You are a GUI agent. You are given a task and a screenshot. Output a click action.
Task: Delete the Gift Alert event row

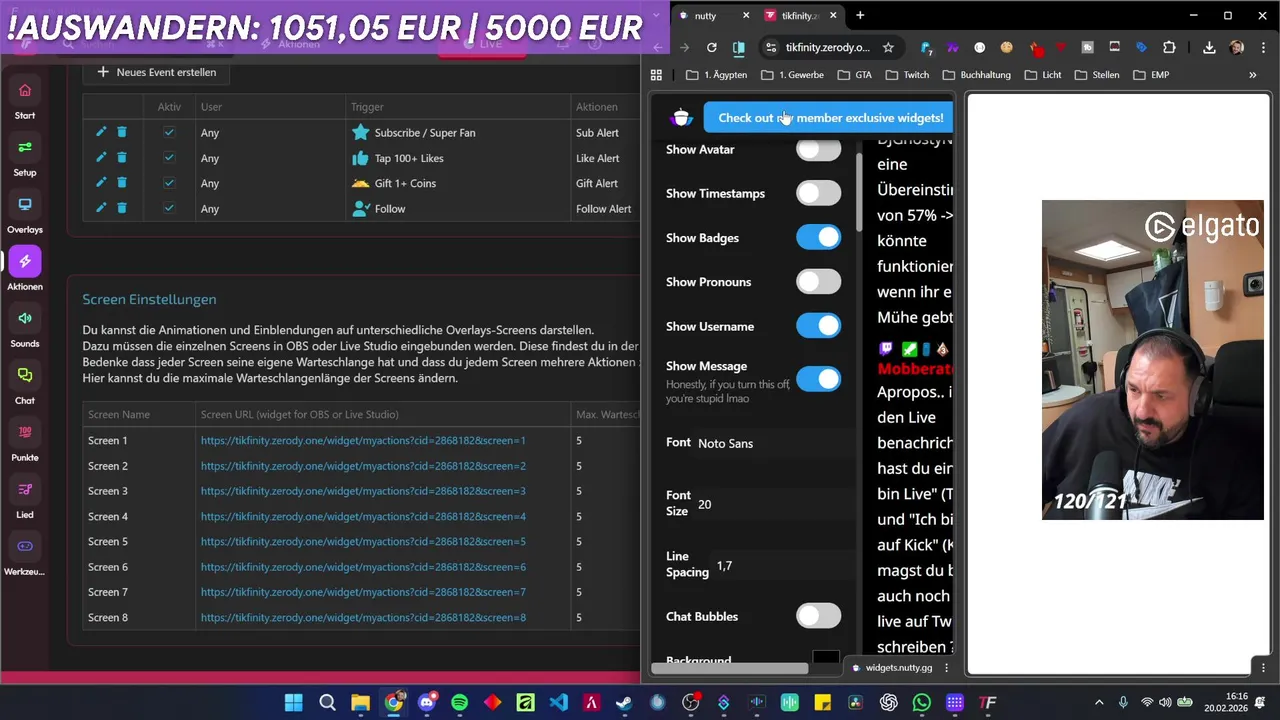pos(122,183)
